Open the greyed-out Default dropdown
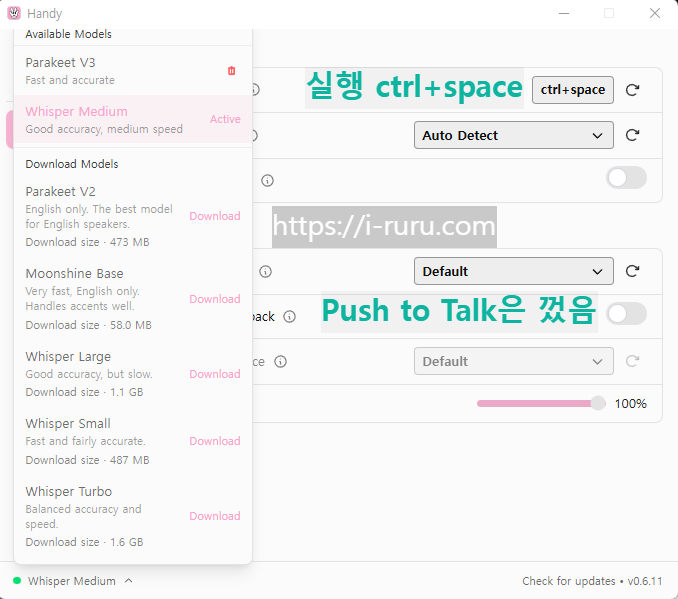 tap(513, 361)
